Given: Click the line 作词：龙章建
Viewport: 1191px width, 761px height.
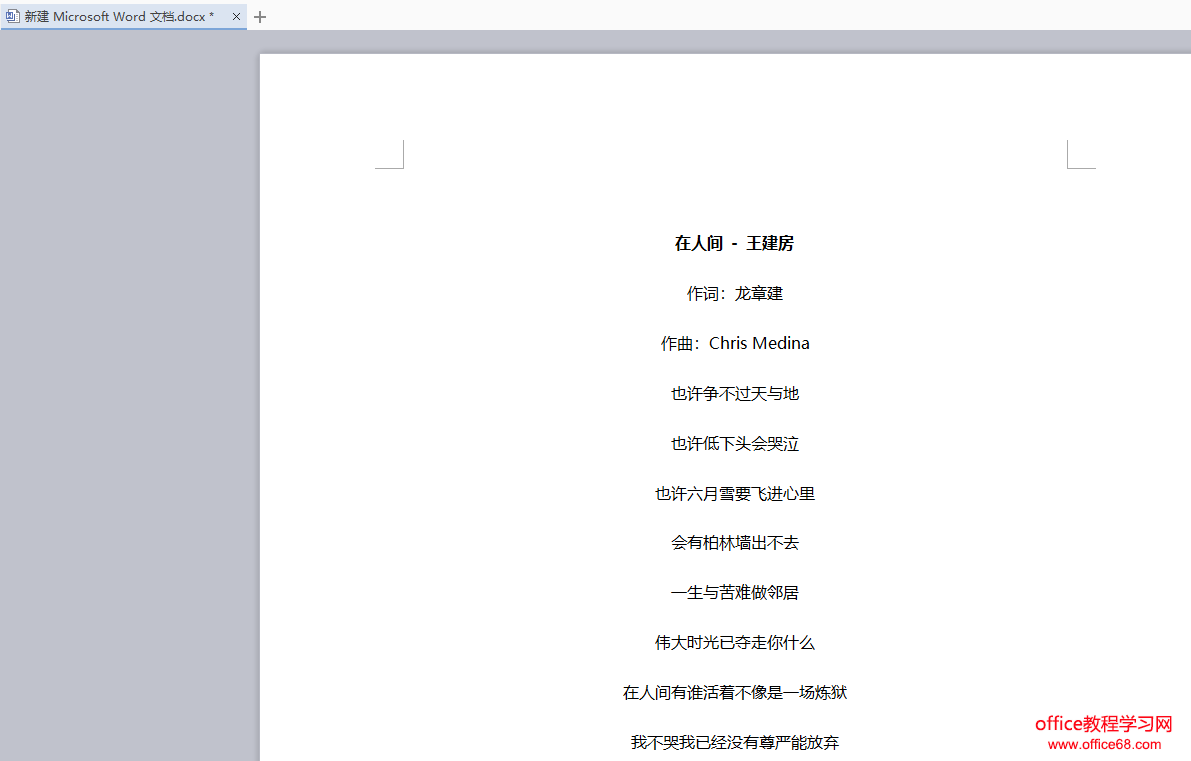Looking at the screenshot, I should coord(735,293).
